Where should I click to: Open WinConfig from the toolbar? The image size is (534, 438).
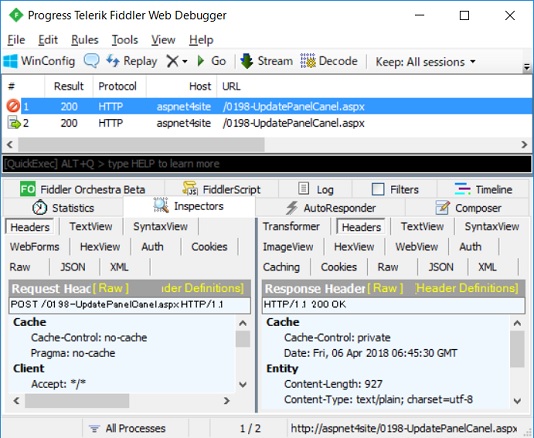click(39, 61)
